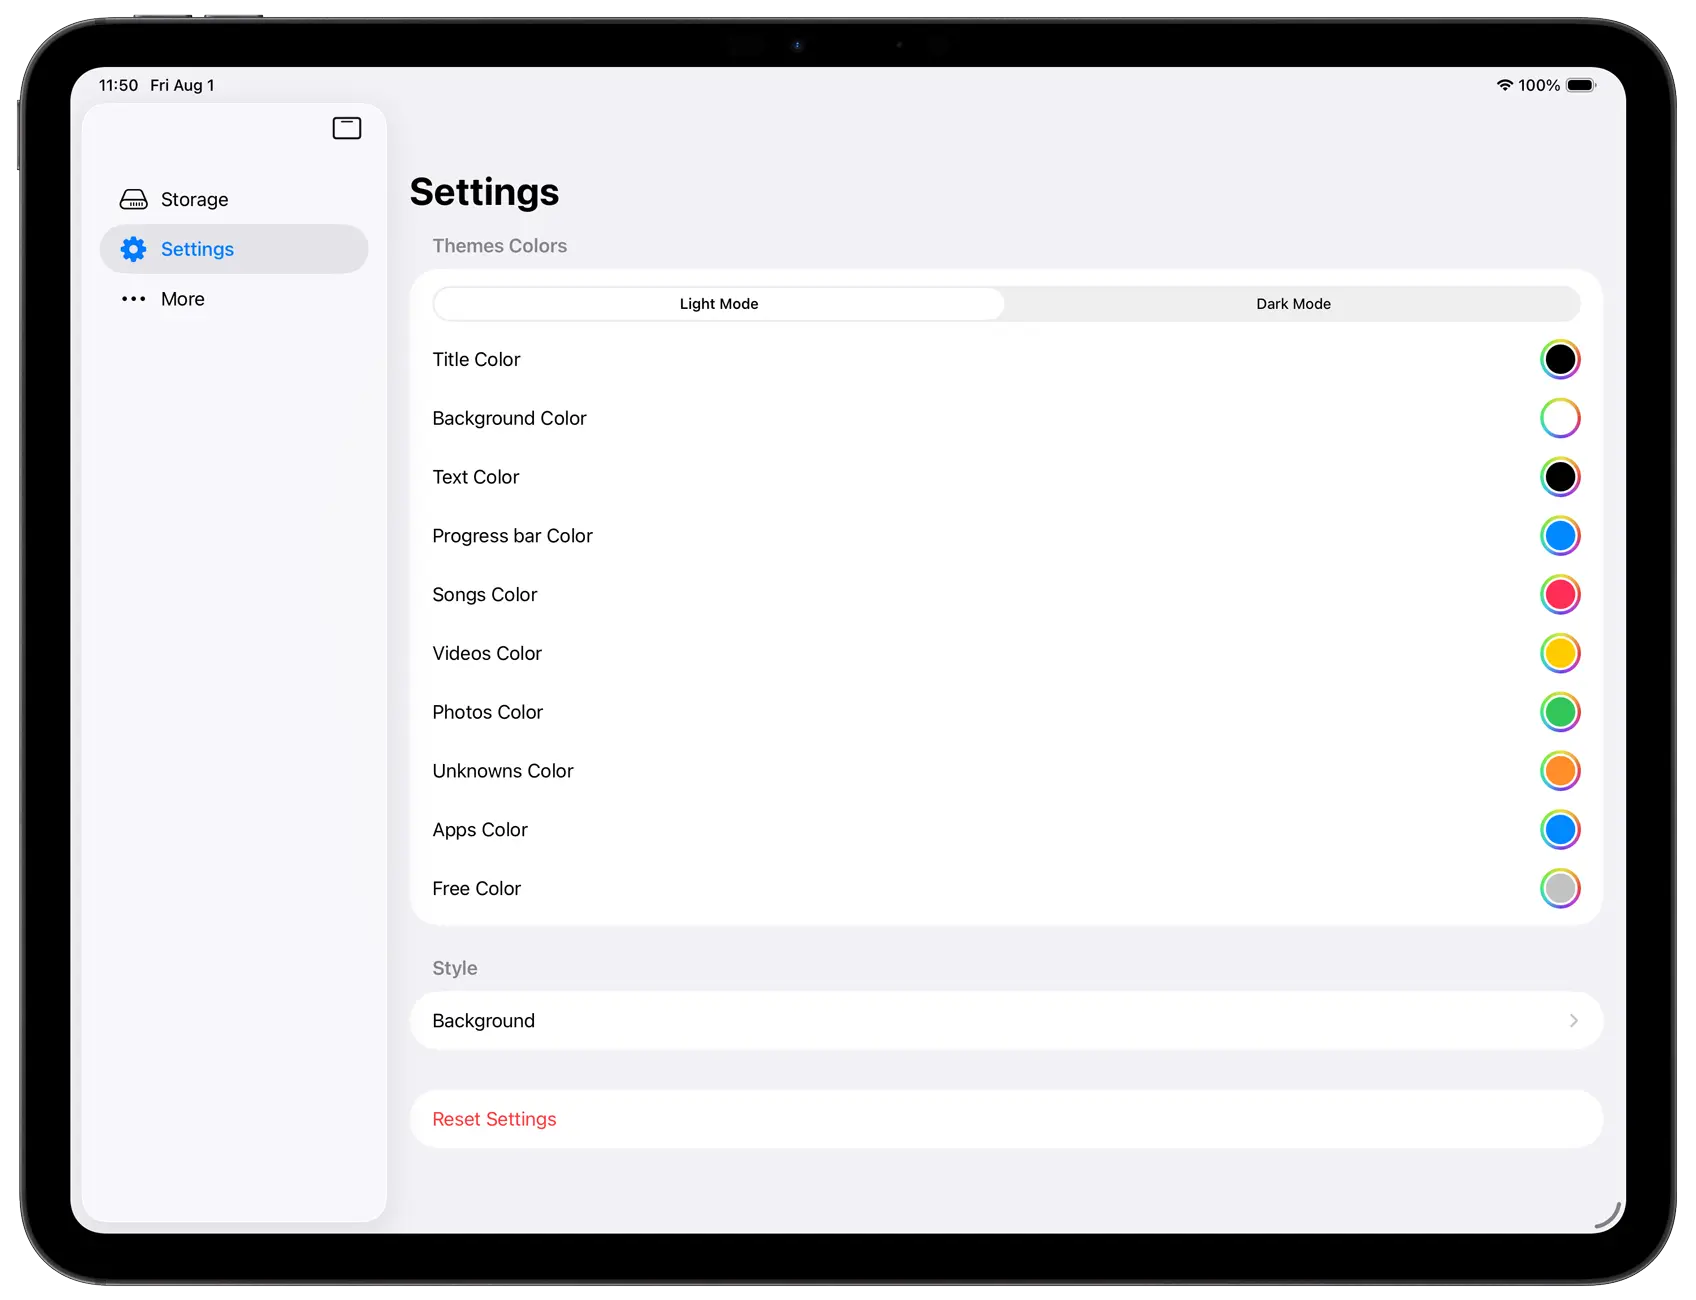Click the Background row chevron
1696x1300 pixels.
tap(1573, 1021)
